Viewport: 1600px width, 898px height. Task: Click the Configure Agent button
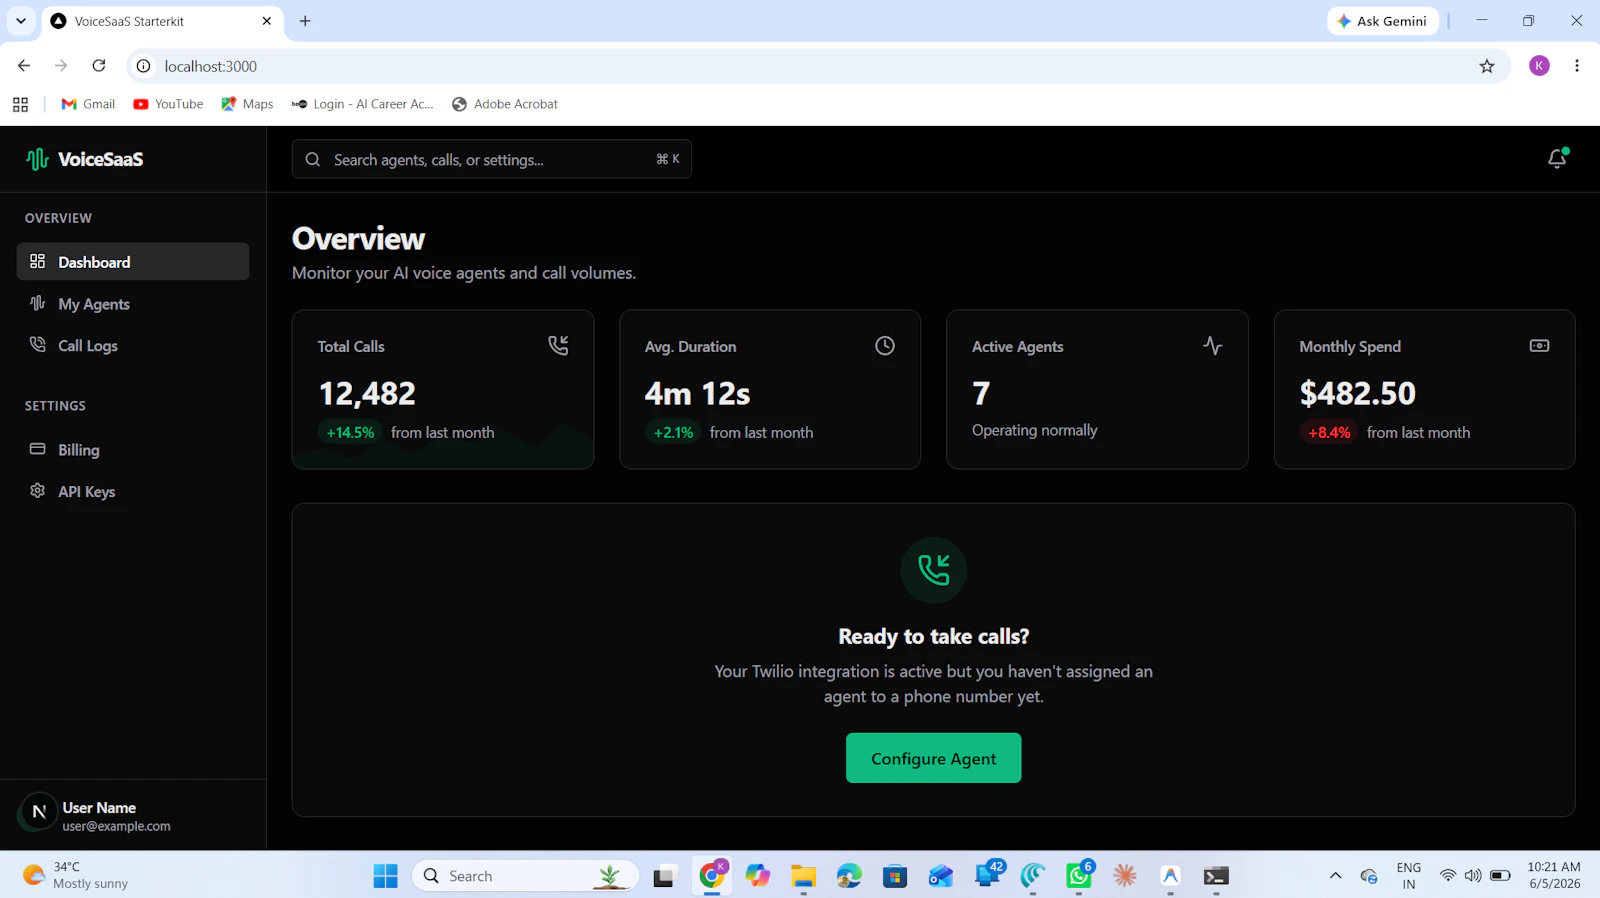click(x=934, y=758)
